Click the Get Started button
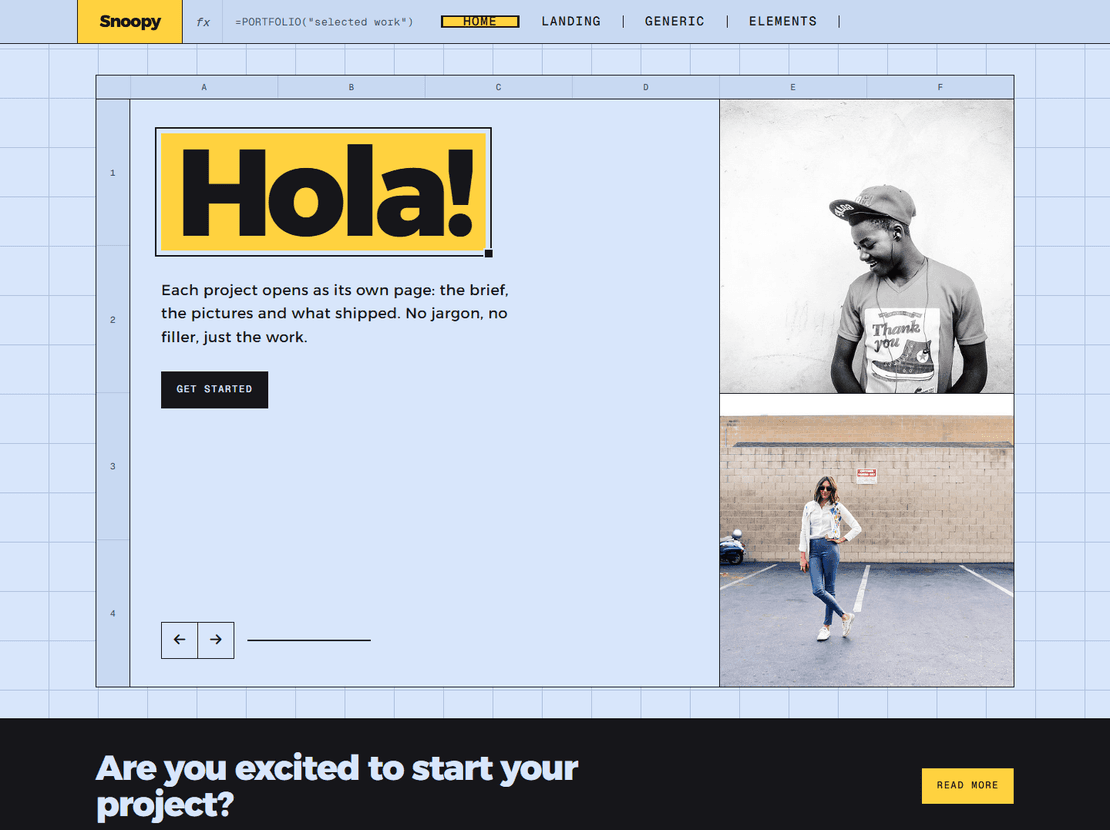This screenshot has height=830, width=1110. click(214, 390)
